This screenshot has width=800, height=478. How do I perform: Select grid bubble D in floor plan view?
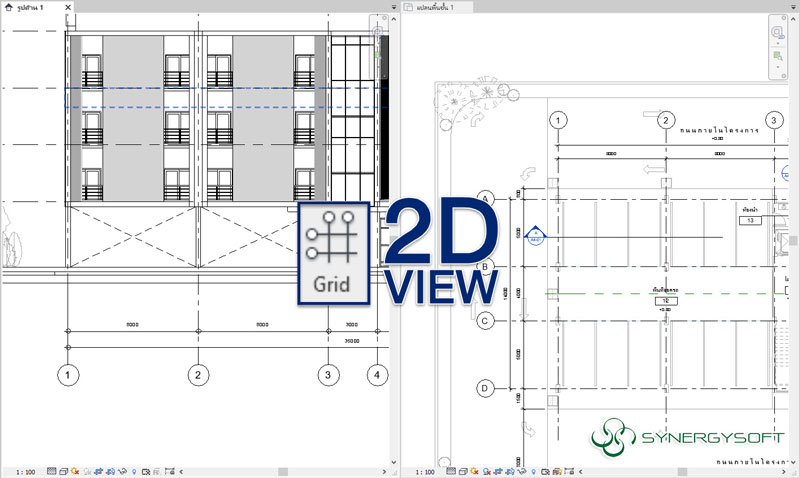(485, 389)
